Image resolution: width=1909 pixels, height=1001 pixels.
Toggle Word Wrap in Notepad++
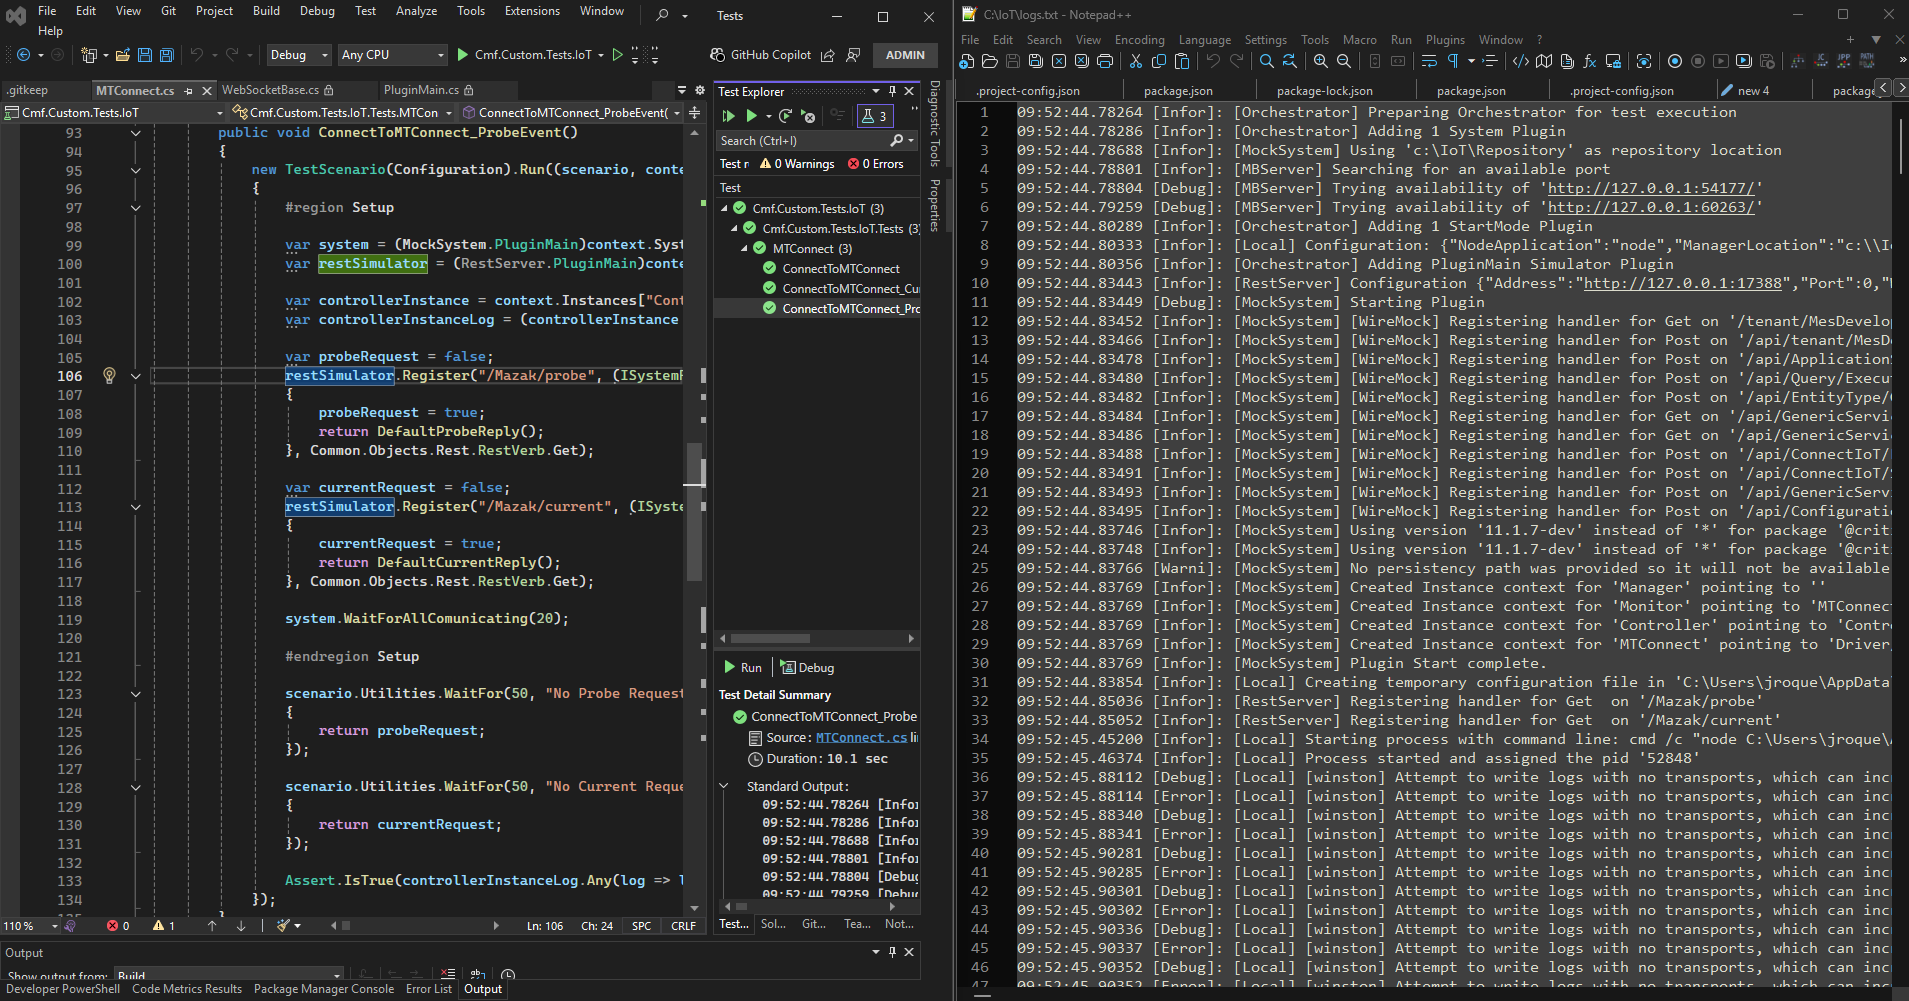pos(1428,61)
